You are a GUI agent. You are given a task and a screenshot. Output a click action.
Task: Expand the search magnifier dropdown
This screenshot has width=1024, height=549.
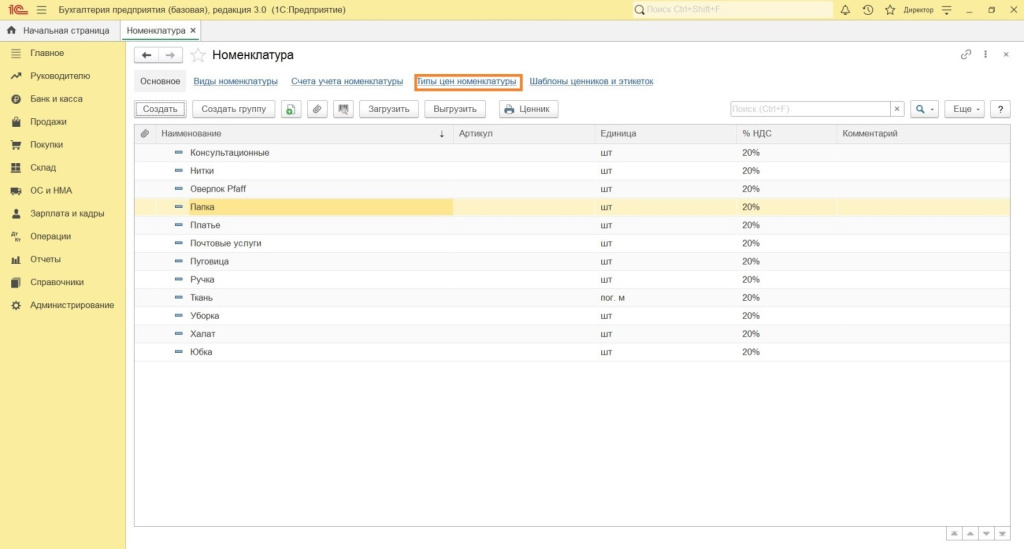[x=924, y=109]
